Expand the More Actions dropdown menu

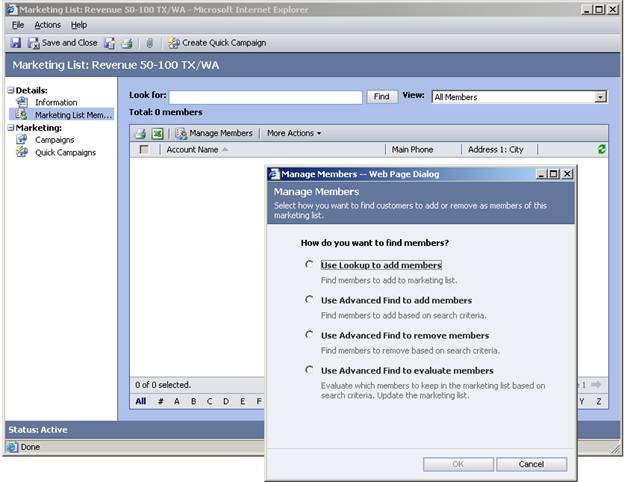(x=294, y=133)
